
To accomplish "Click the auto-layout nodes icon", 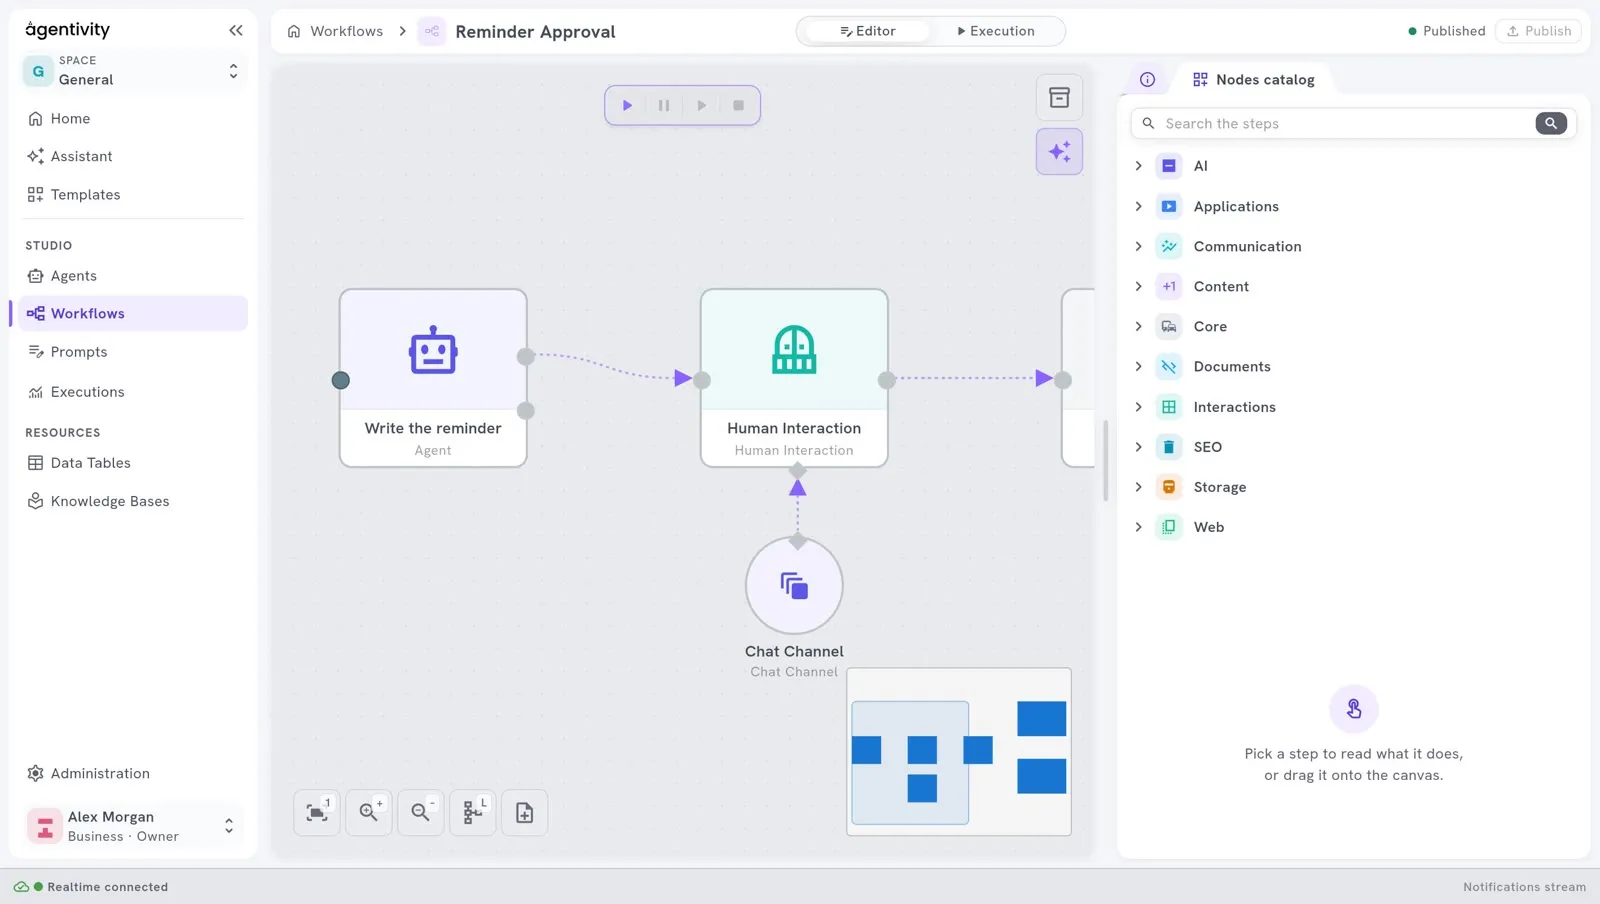I will click(473, 813).
